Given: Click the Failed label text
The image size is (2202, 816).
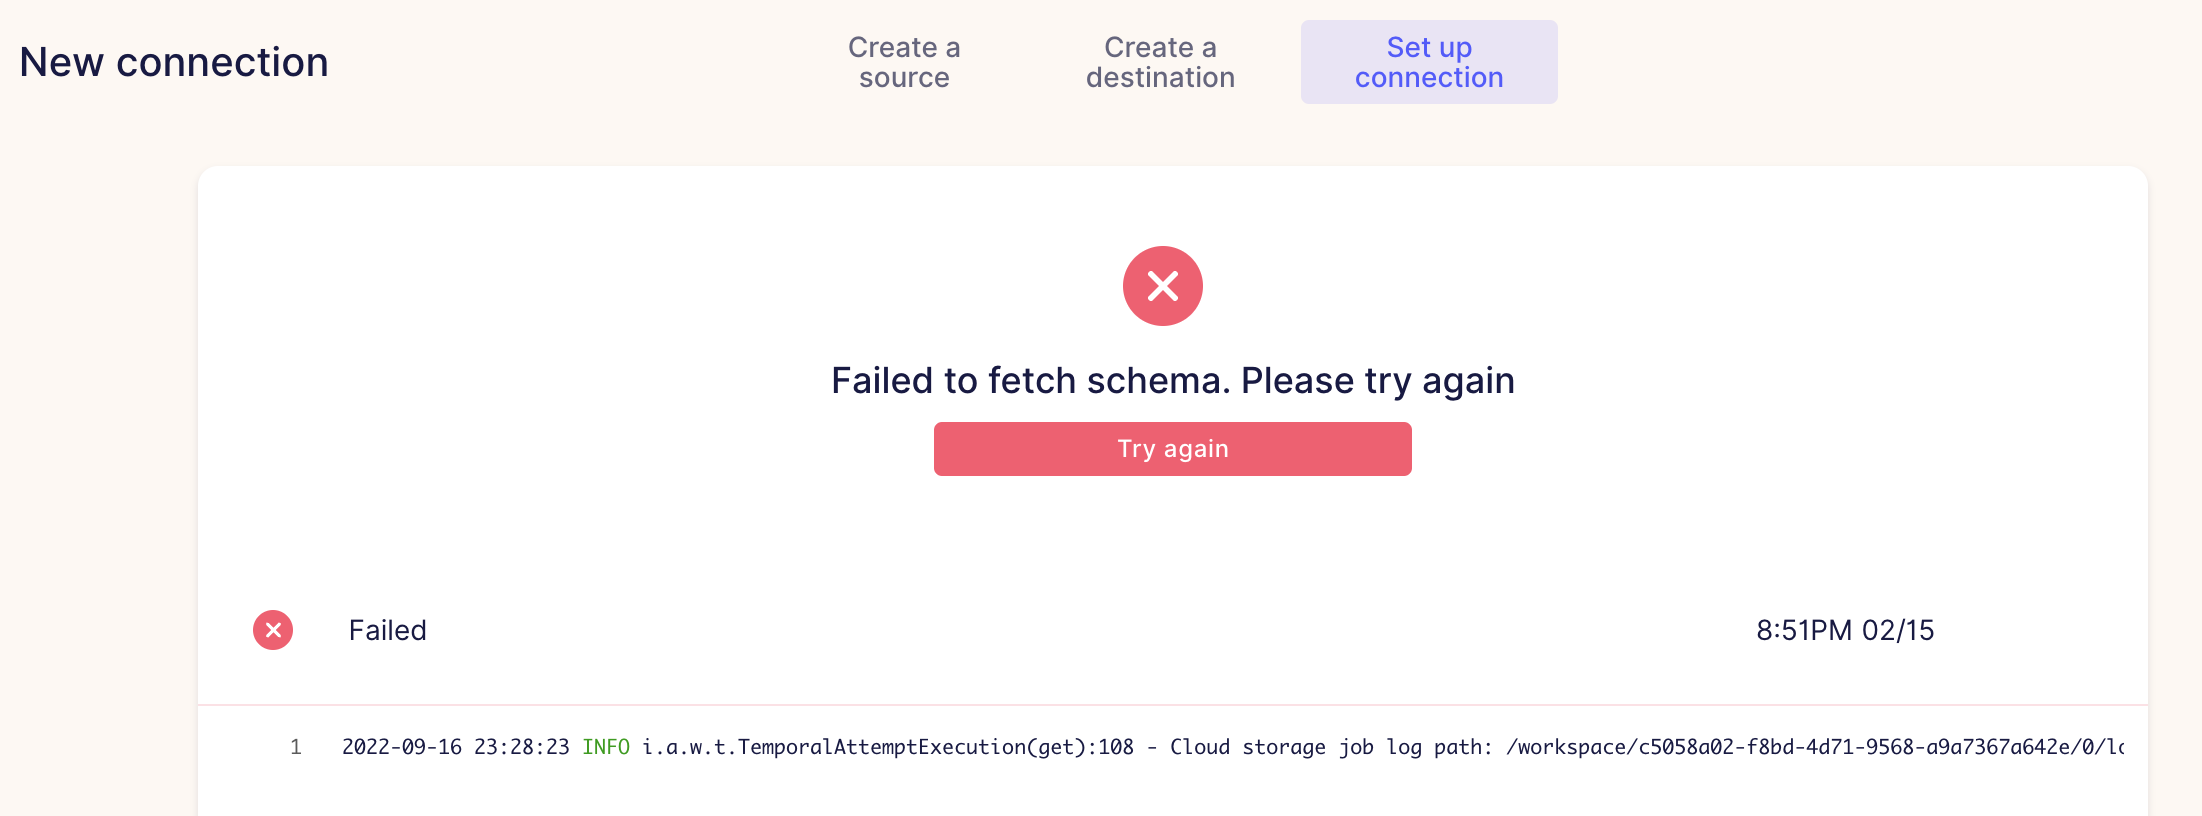Looking at the screenshot, I should [x=387, y=631].
